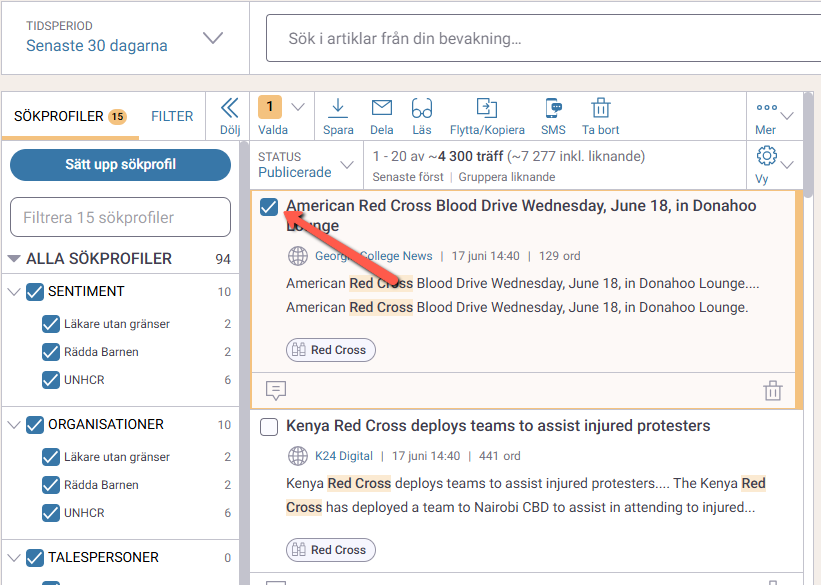Open the K24 Digital source link
The image size is (821, 585).
[343, 456]
